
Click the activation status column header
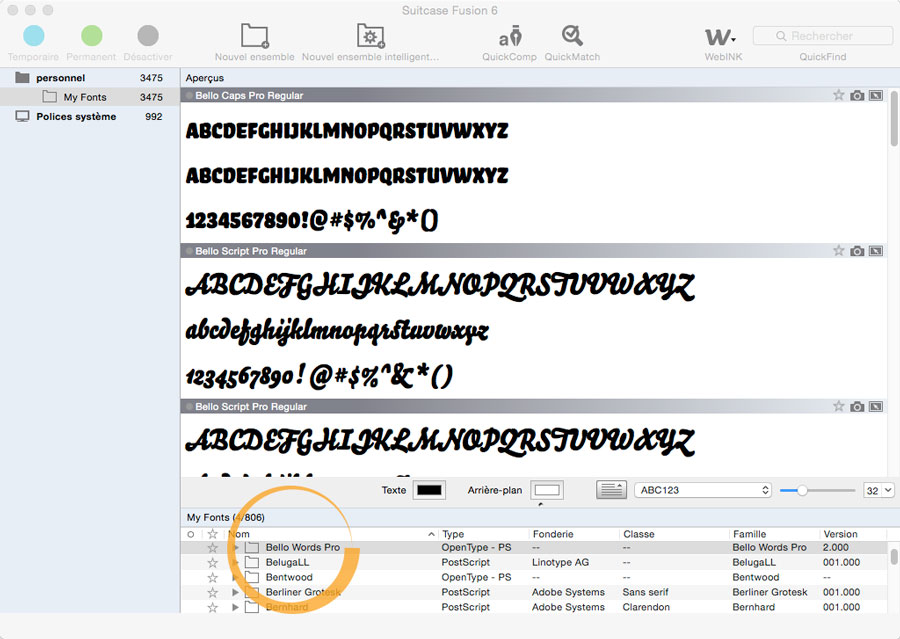click(191, 534)
